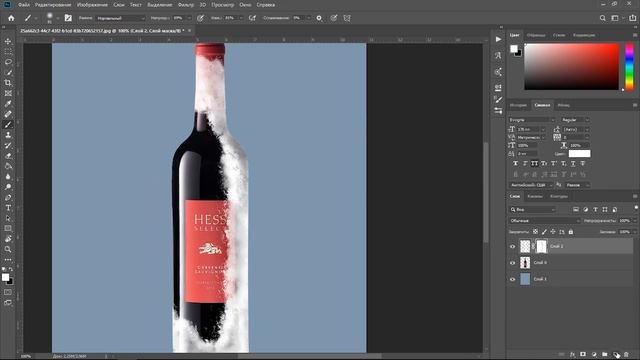Open the Фильтр menu
Screen dimensions: 640x360
(186, 5)
